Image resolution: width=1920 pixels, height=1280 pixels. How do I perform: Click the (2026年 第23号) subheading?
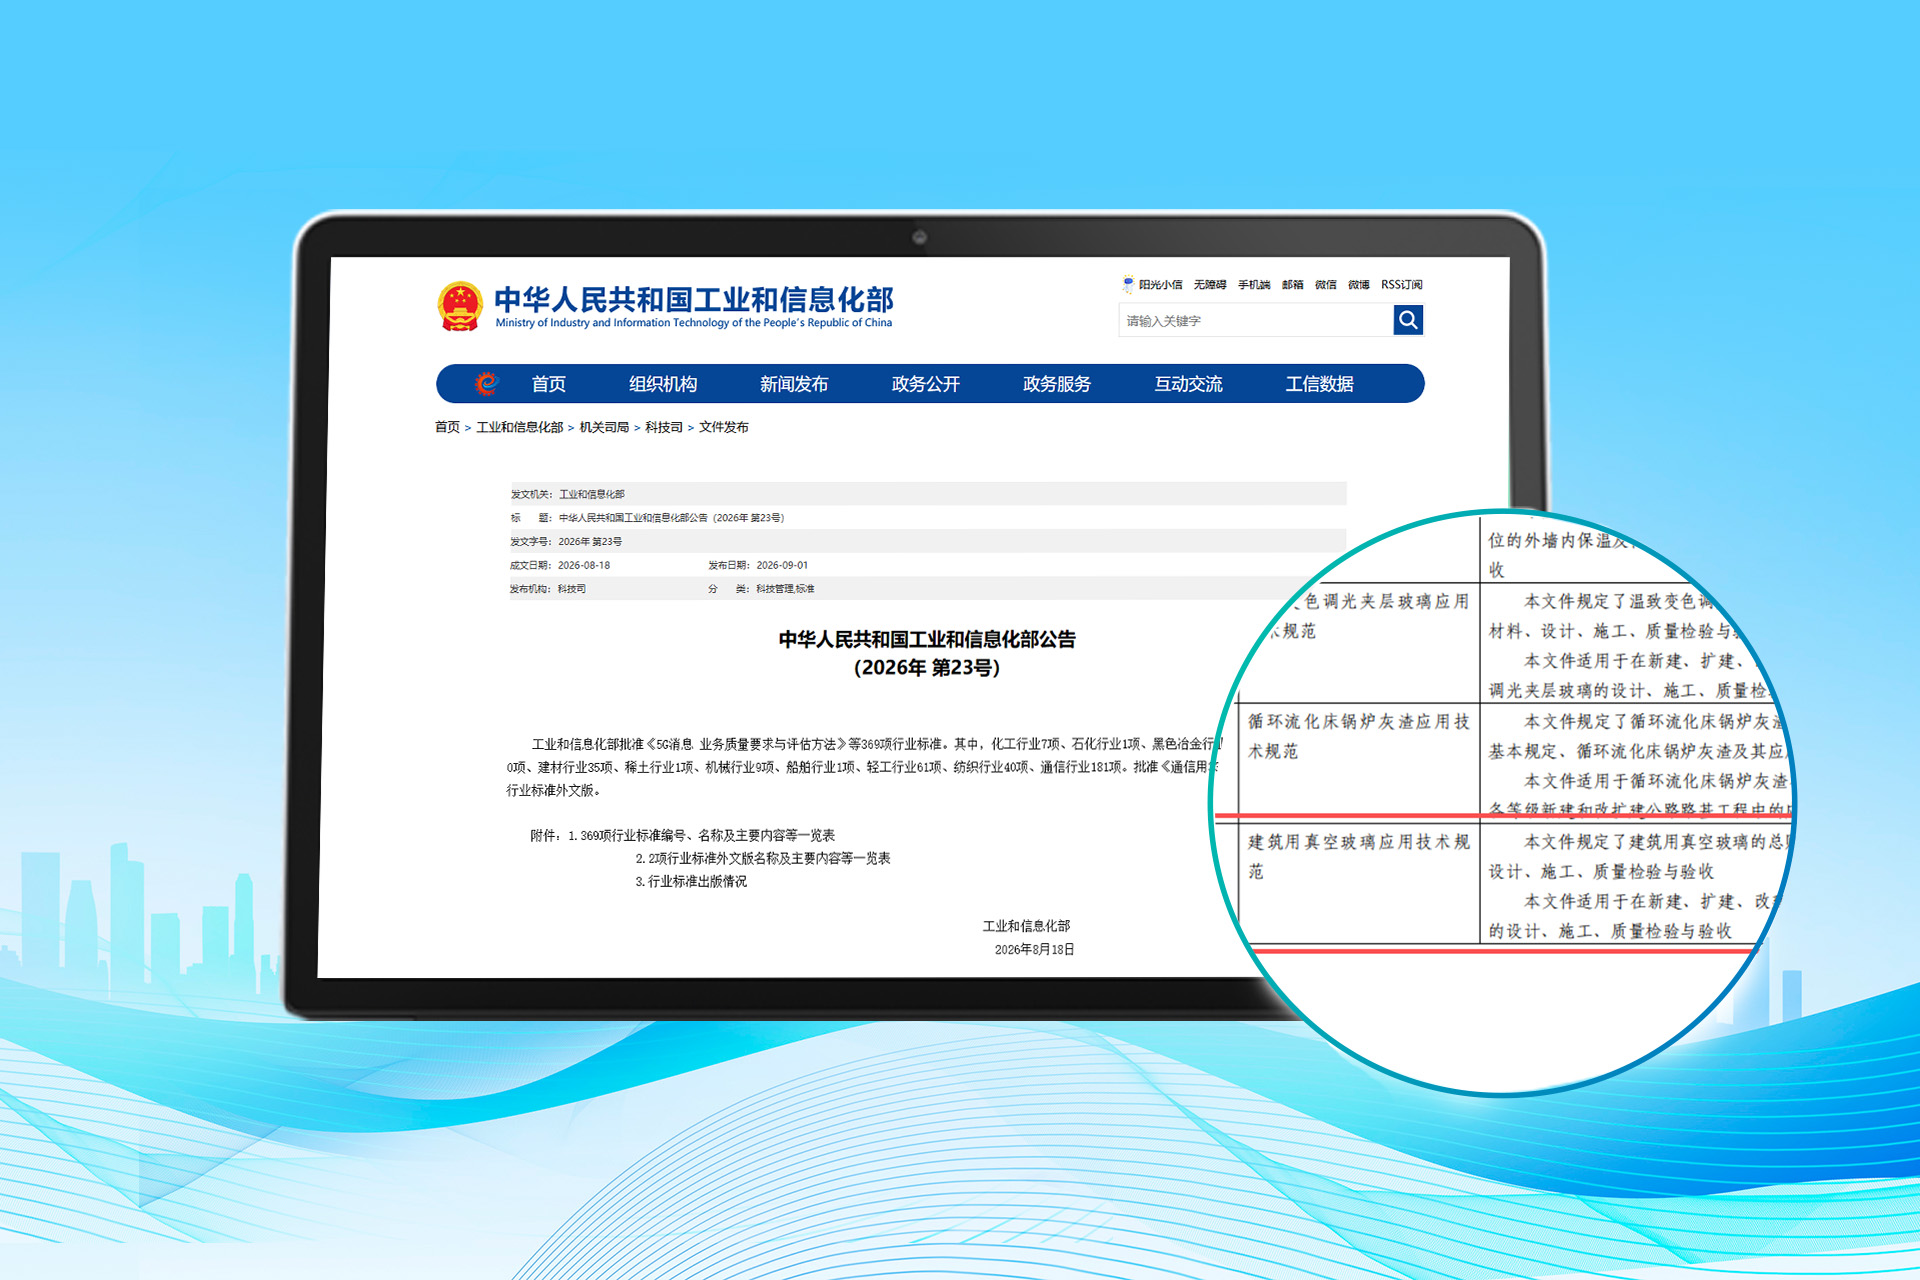click(x=927, y=668)
